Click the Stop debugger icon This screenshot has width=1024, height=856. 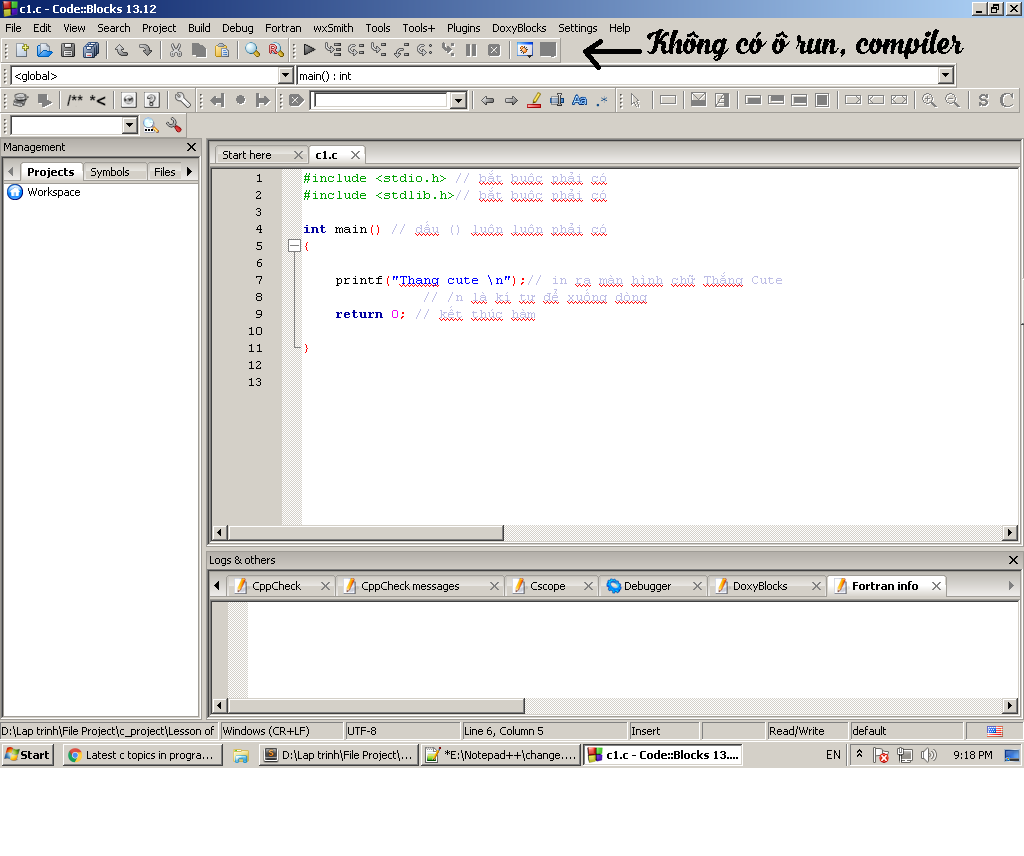pos(494,50)
